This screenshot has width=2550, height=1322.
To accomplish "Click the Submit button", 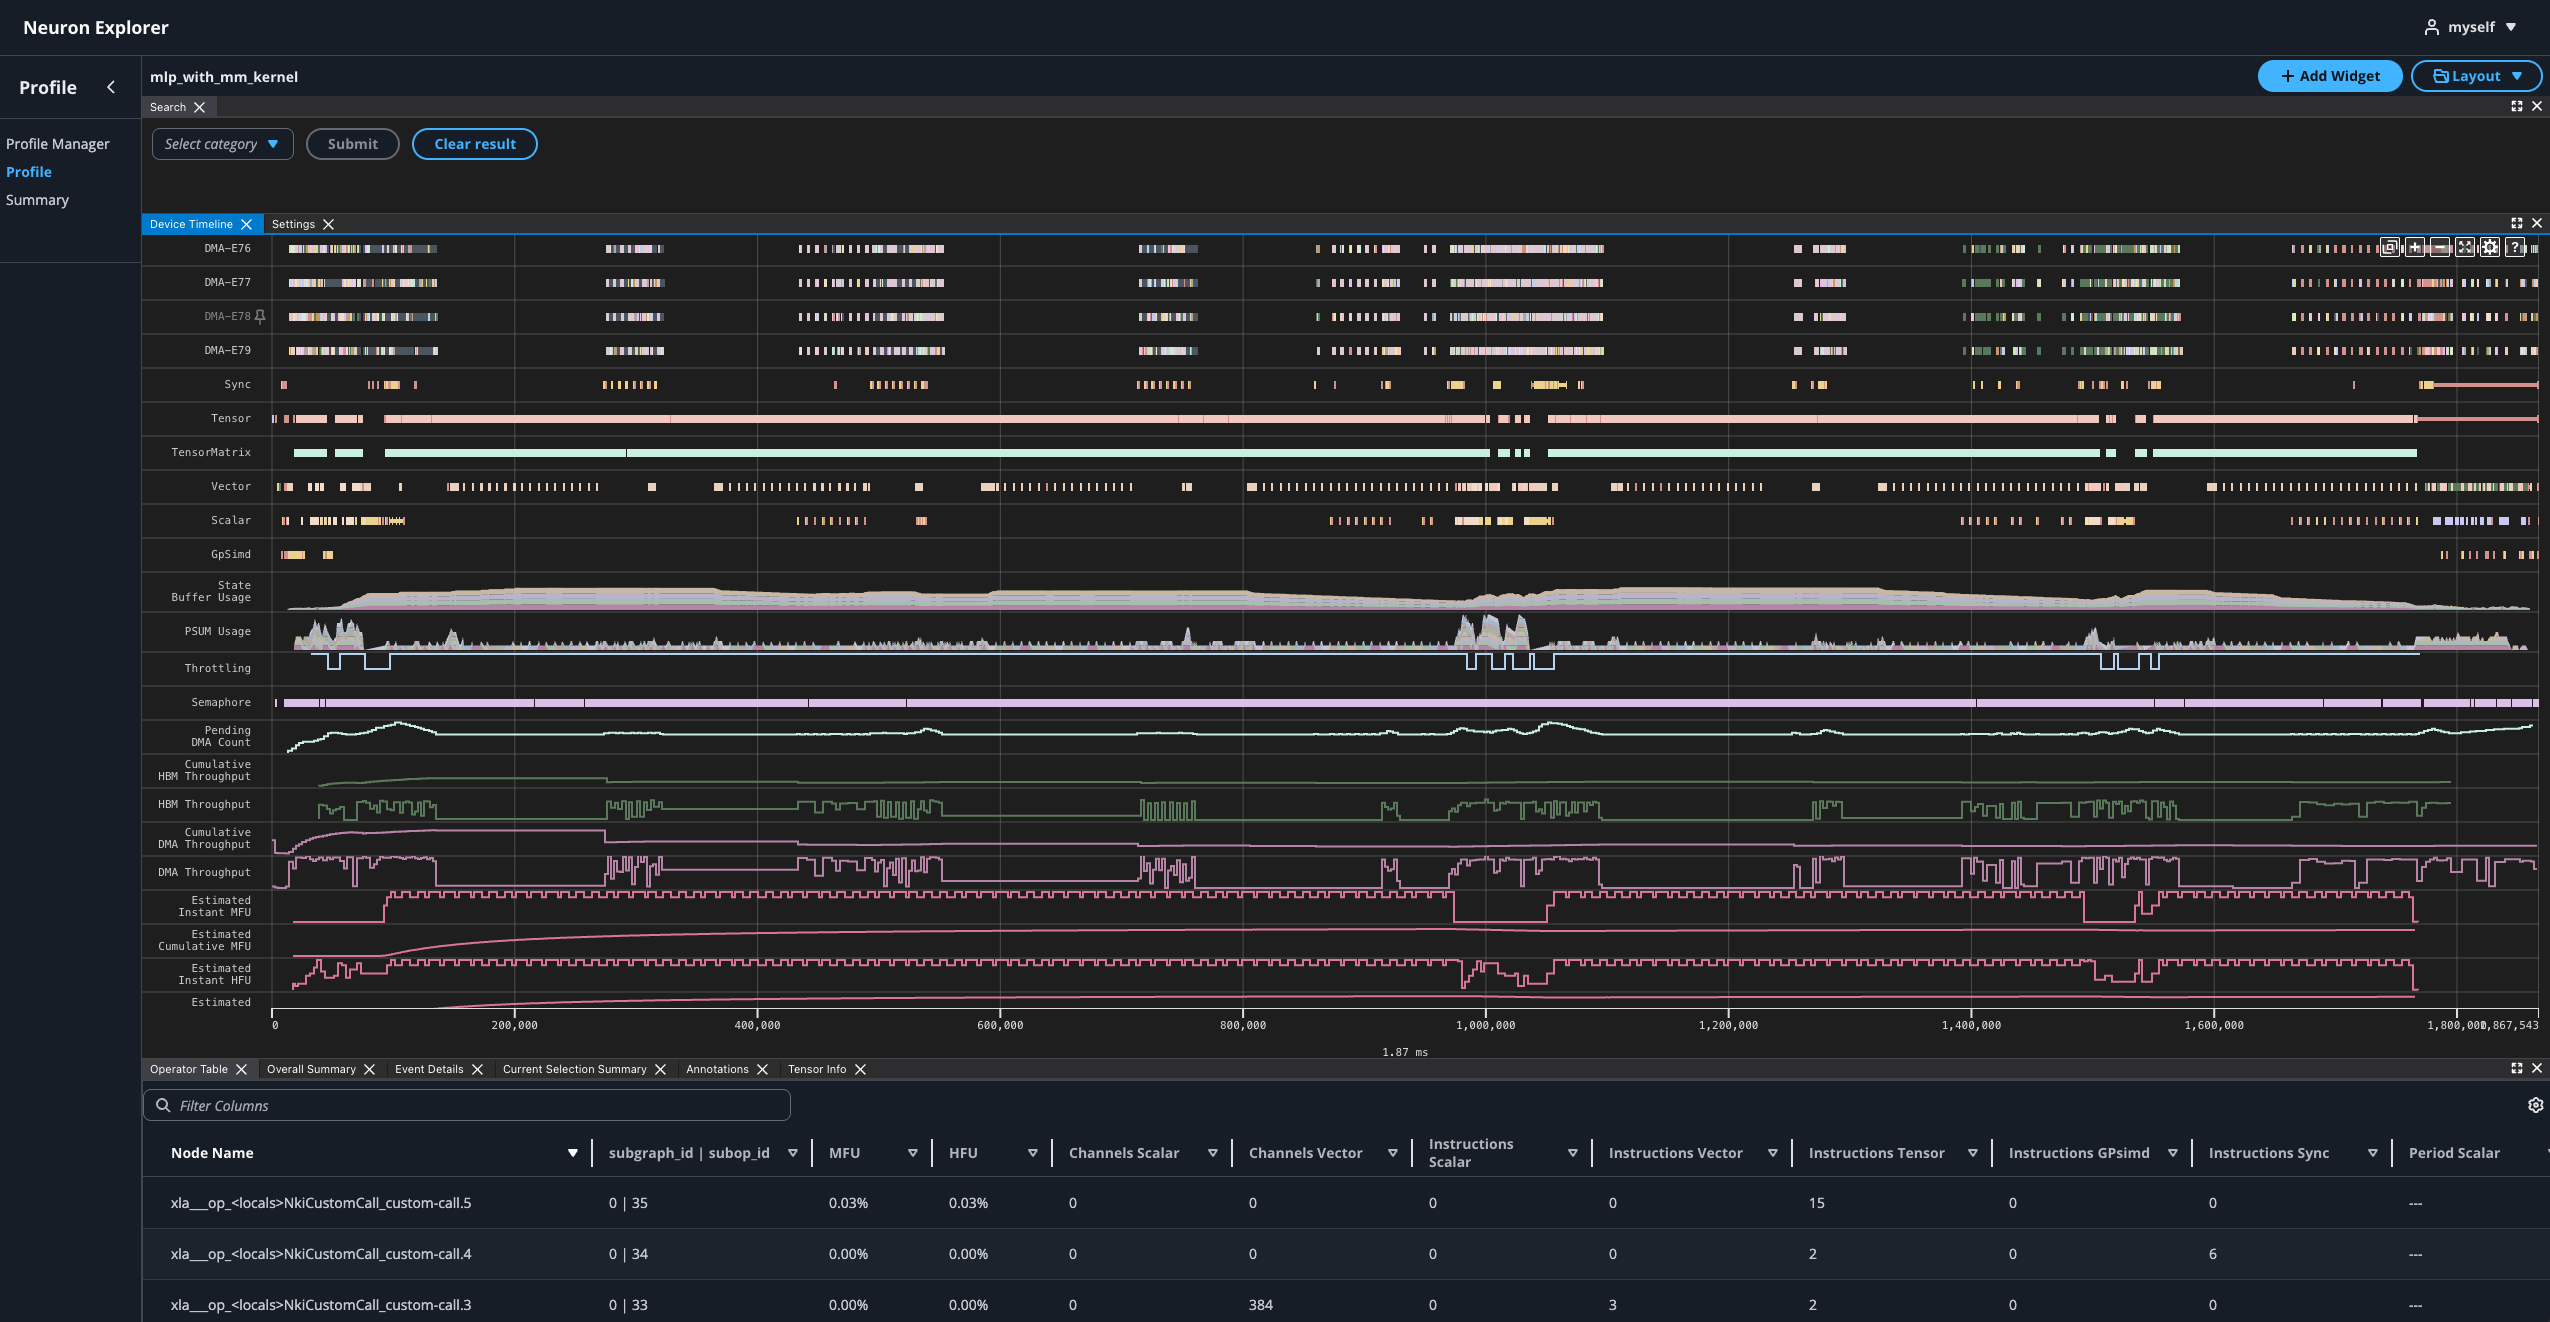I will [x=353, y=144].
